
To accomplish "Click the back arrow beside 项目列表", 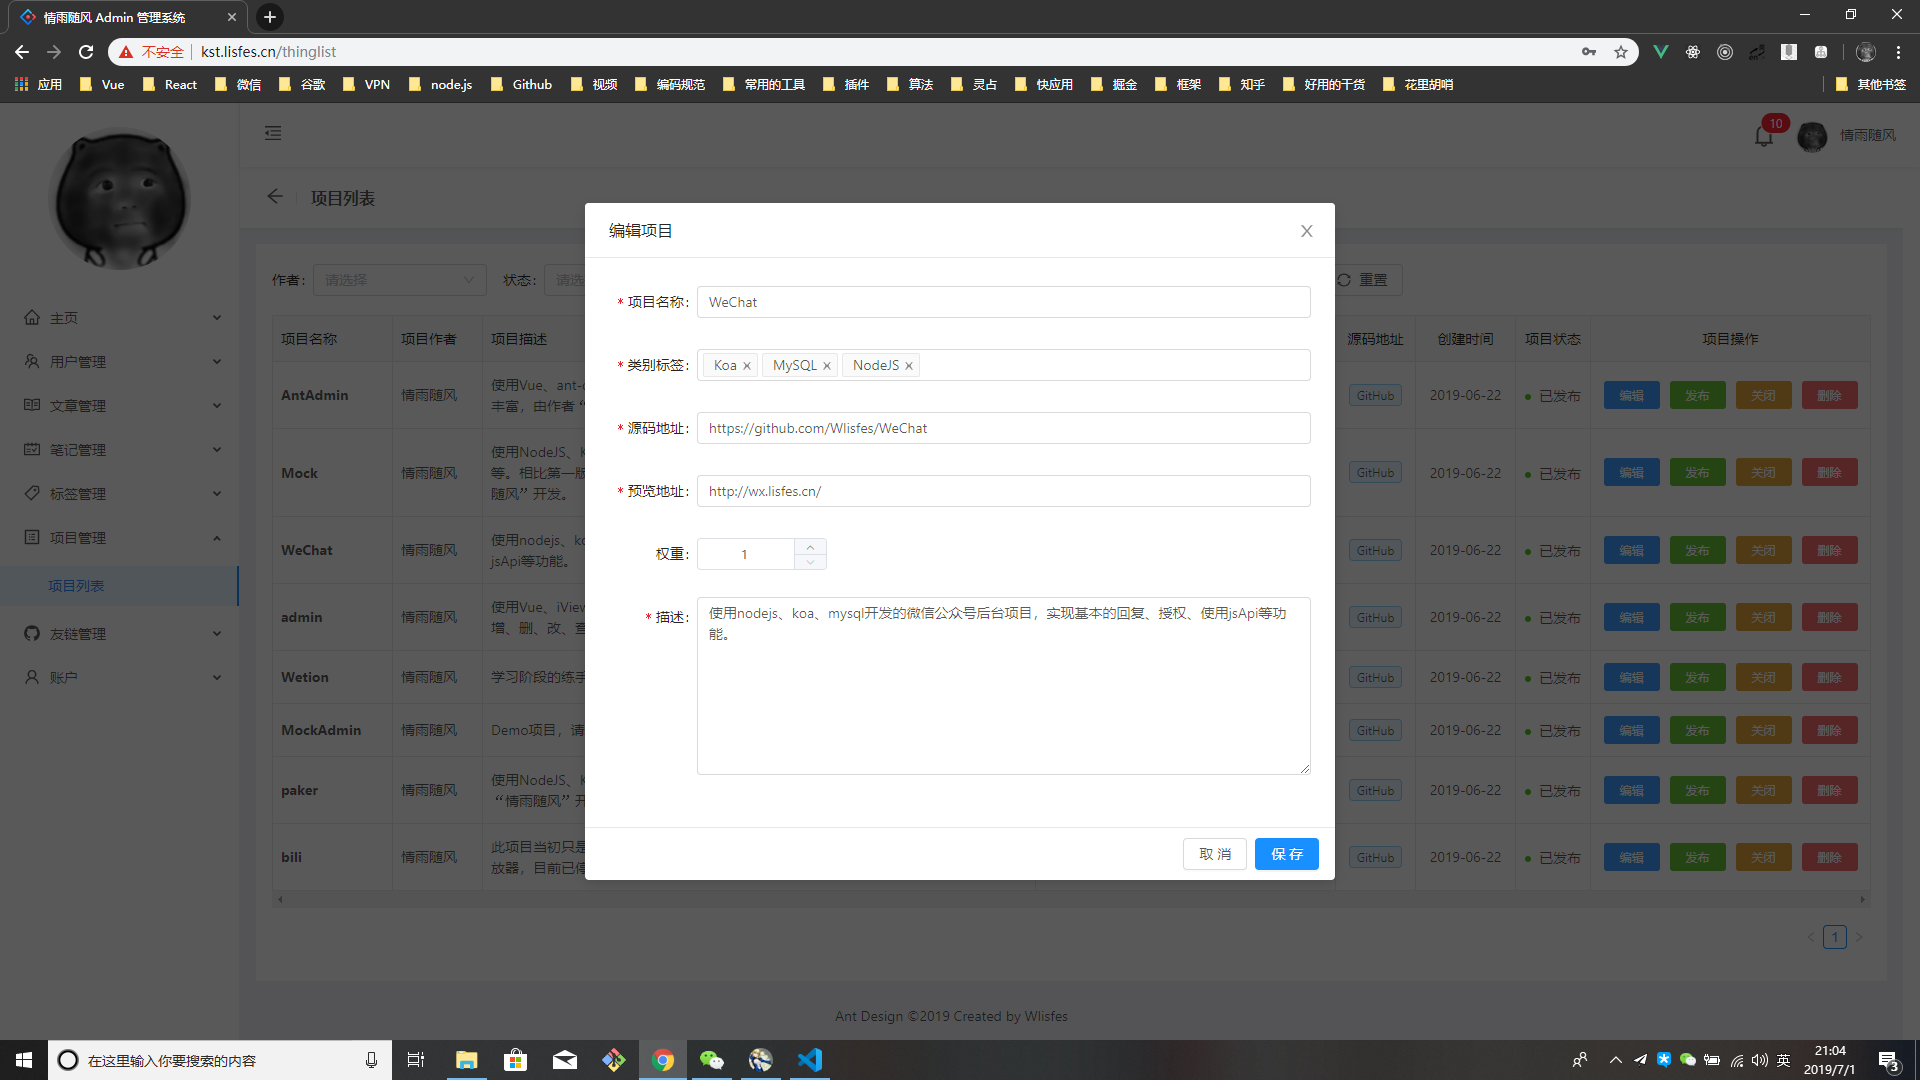I will 275,197.
